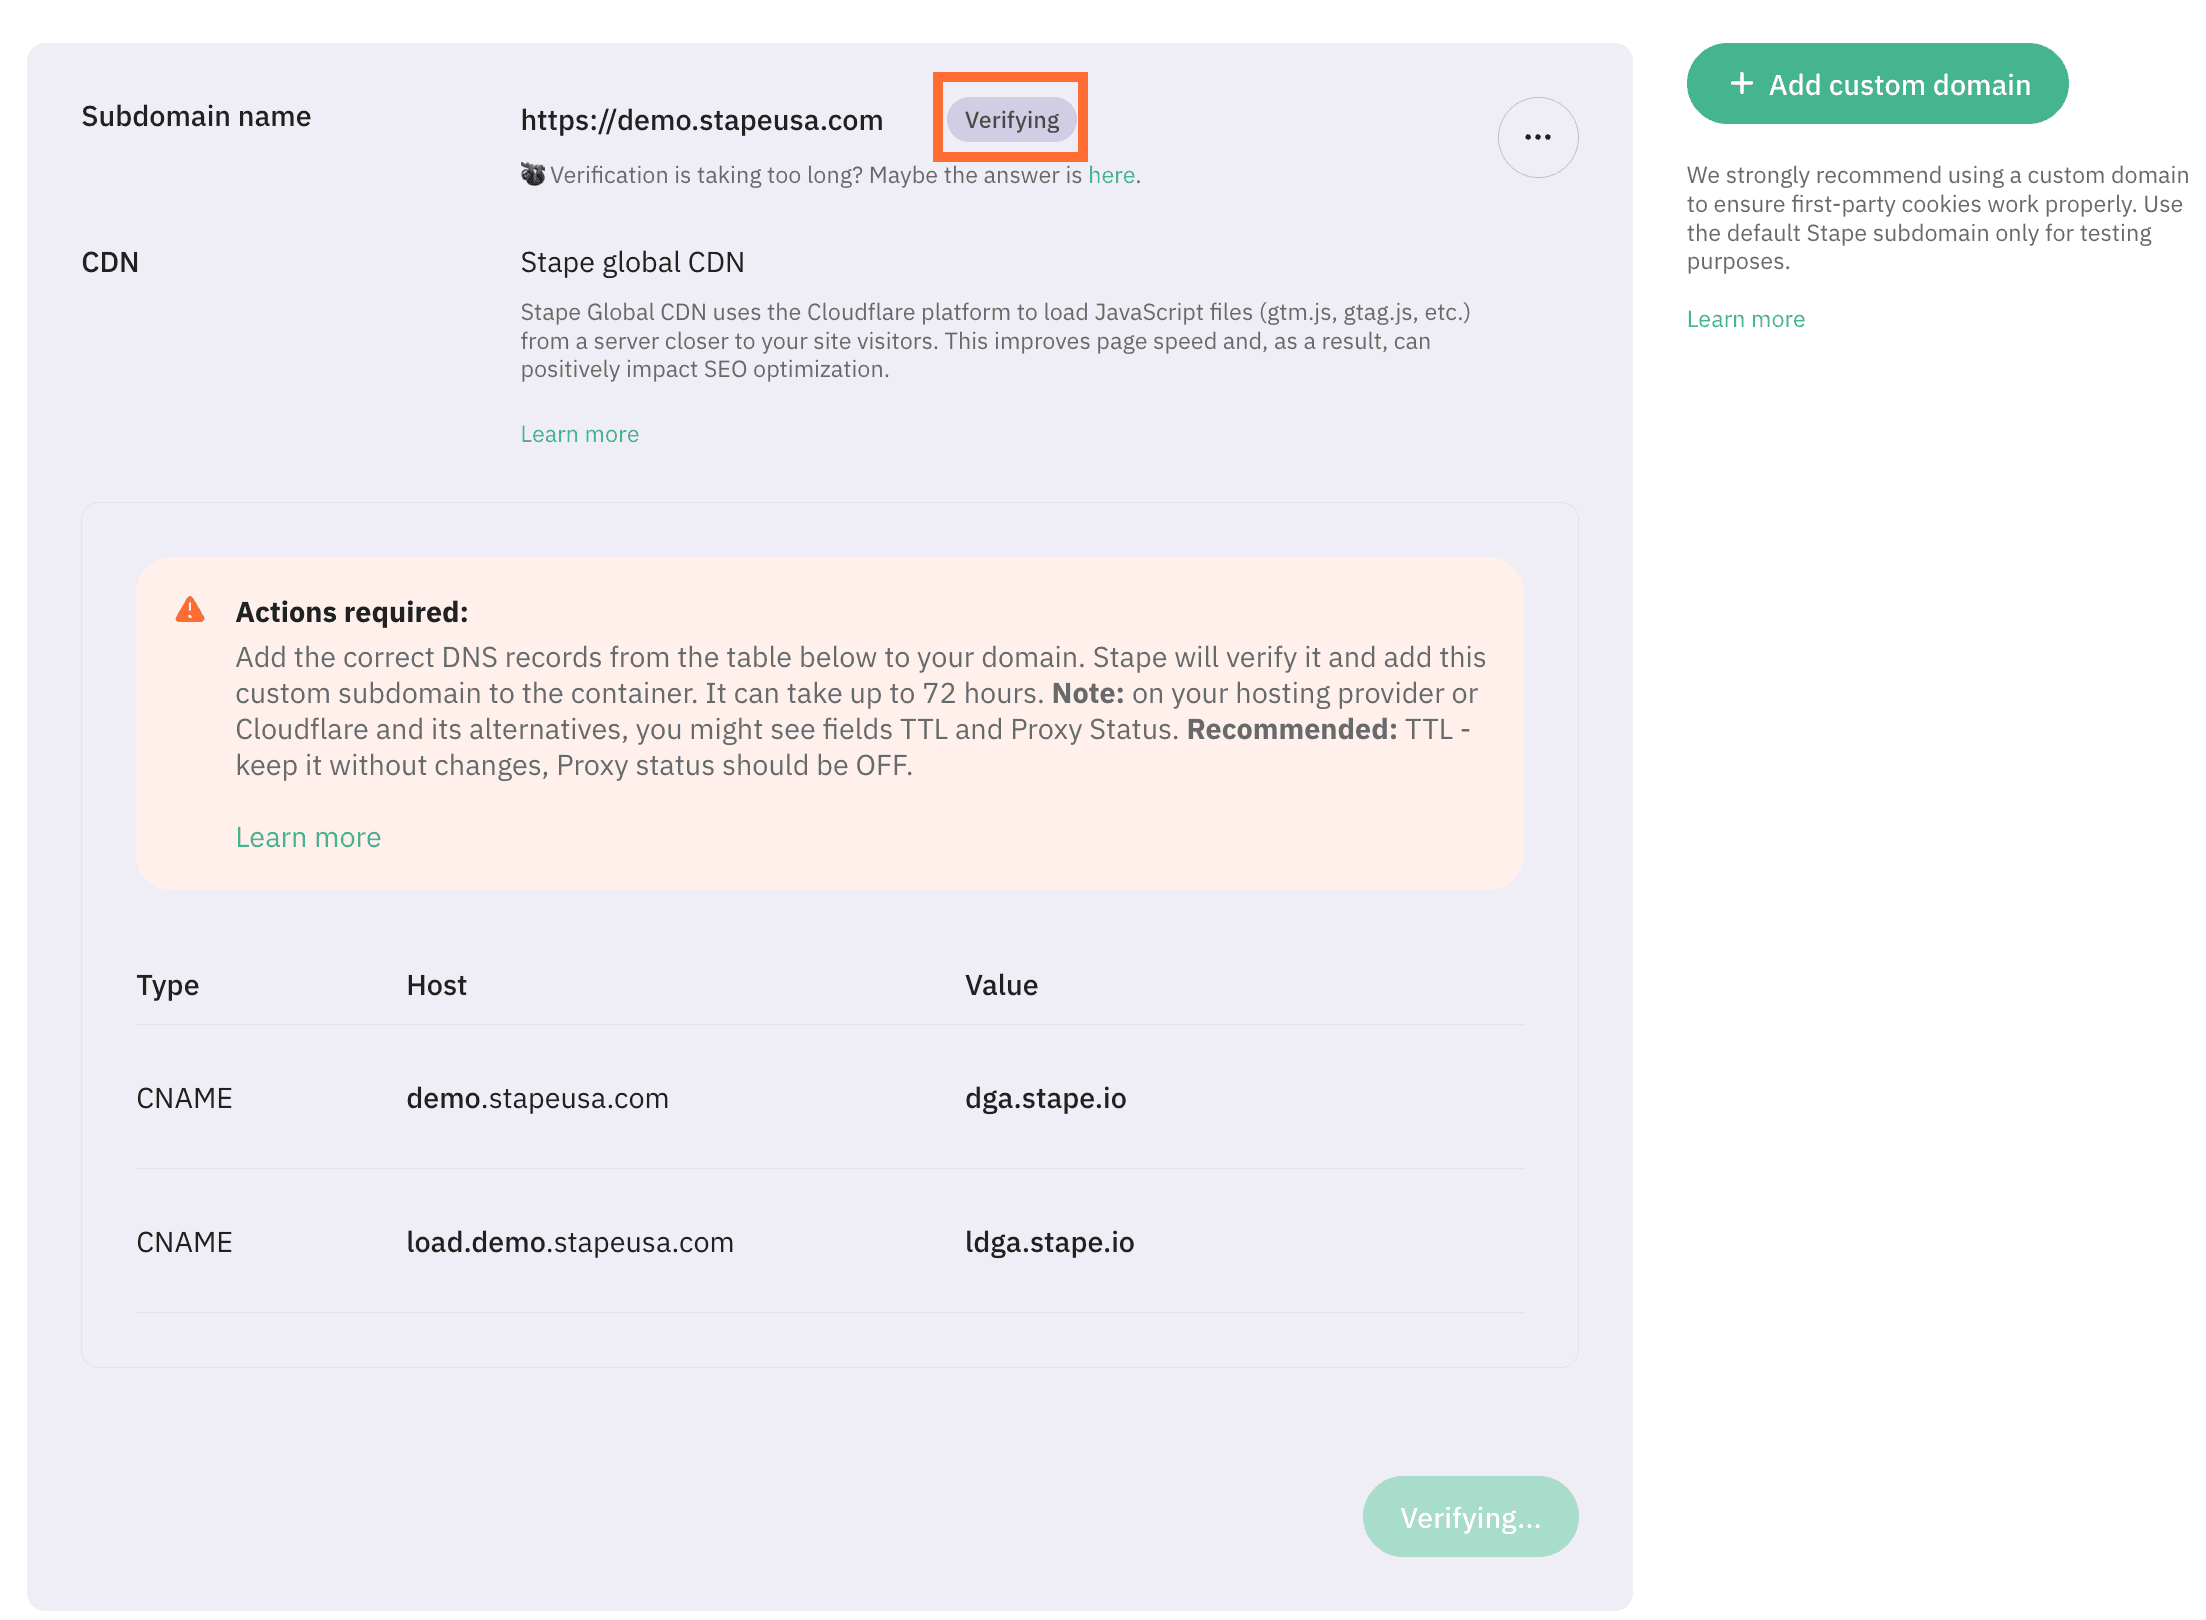
Task: Click the ghost emoji near verification message
Action: [531, 173]
